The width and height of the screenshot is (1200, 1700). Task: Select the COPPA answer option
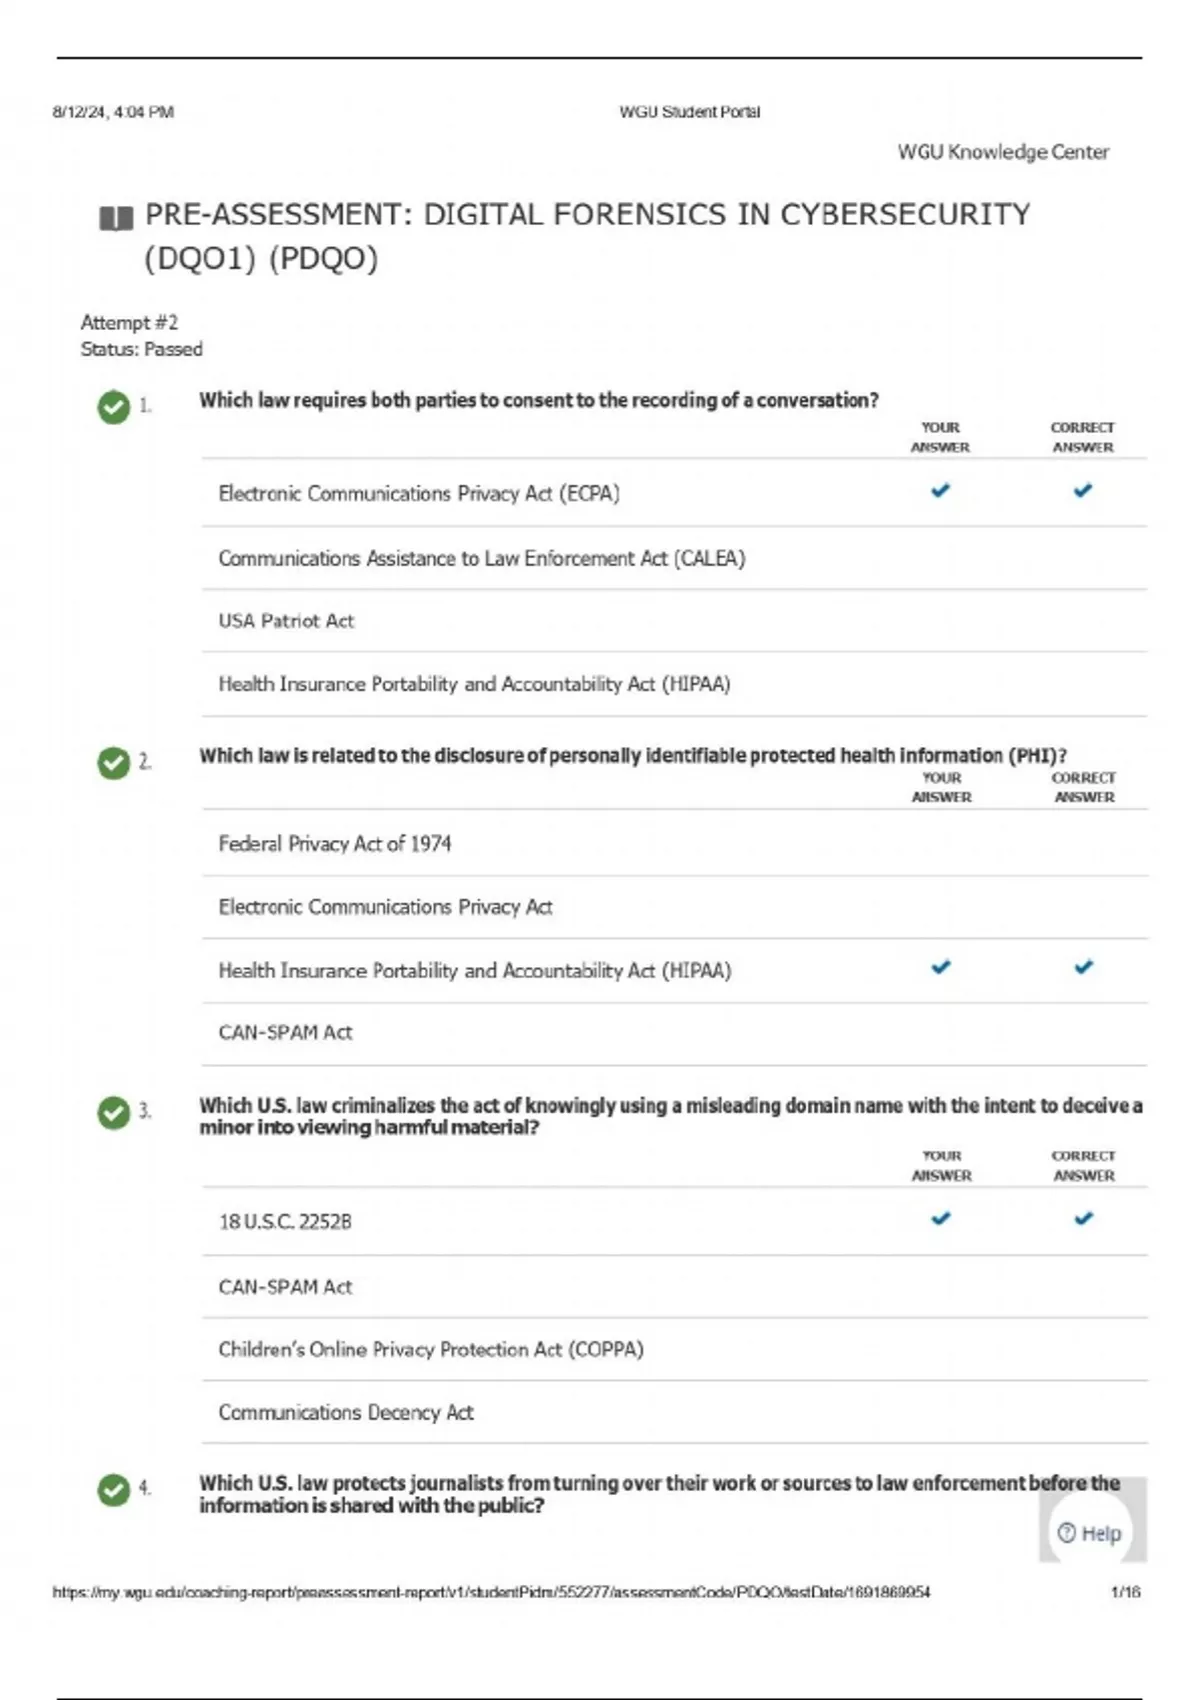pyautogui.click(x=431, y=1350)
